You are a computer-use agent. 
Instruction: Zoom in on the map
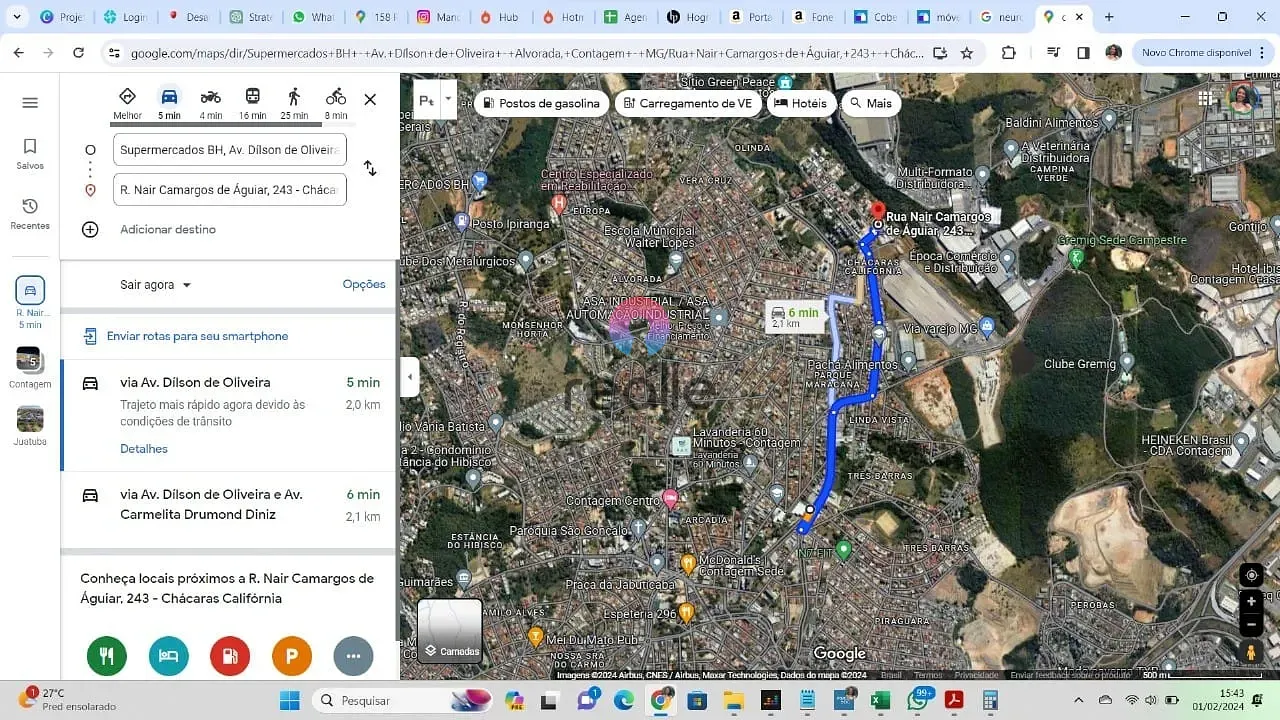pos(1251,602)
